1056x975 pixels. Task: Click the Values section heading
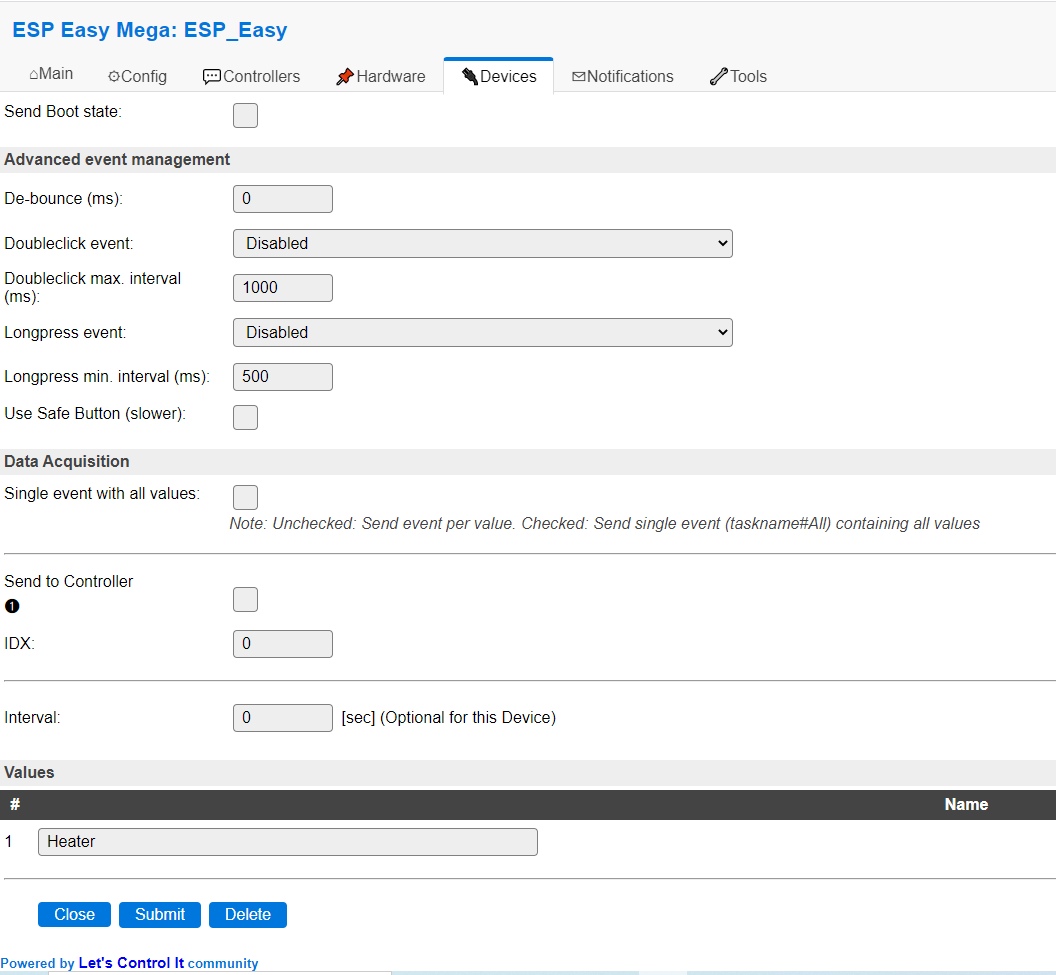pyautogui.click(x=29, y=772)
